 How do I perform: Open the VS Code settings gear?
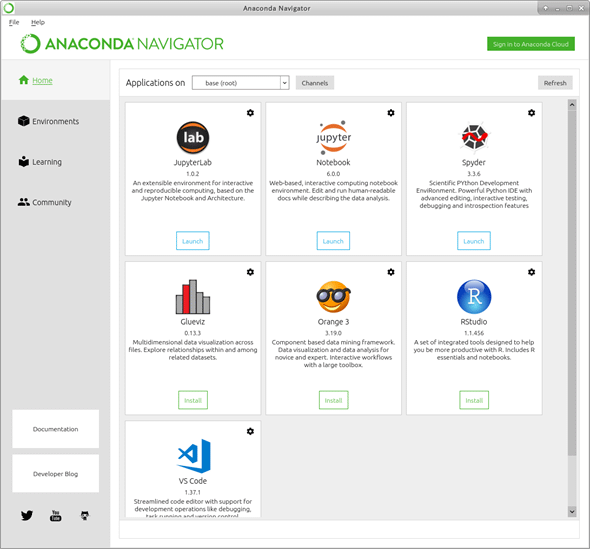[250, 431]
